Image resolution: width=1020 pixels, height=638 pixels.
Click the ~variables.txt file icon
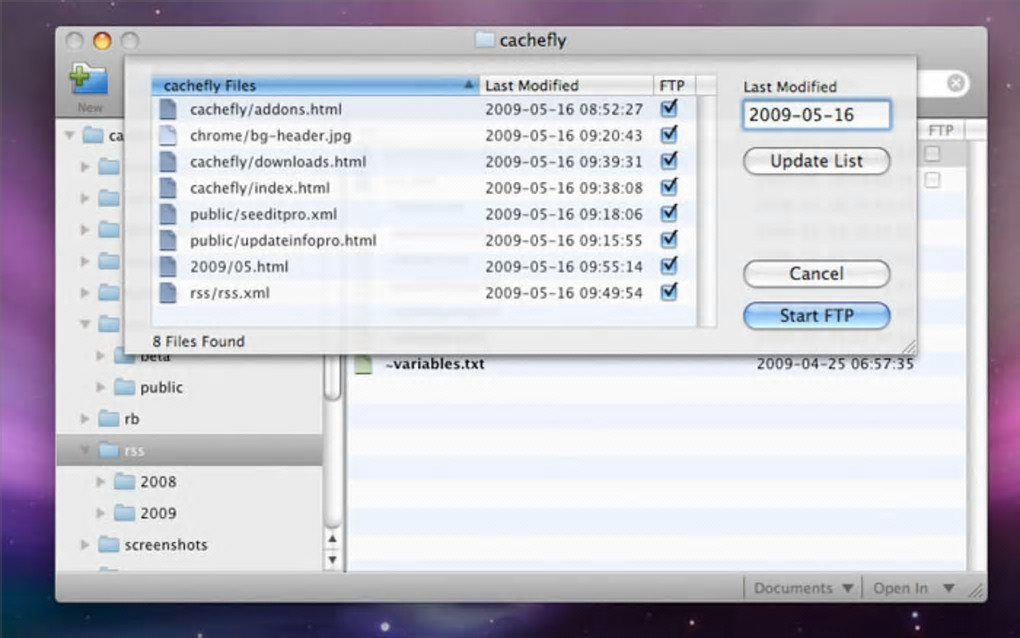pyautogui.click(x=363, y=364)
